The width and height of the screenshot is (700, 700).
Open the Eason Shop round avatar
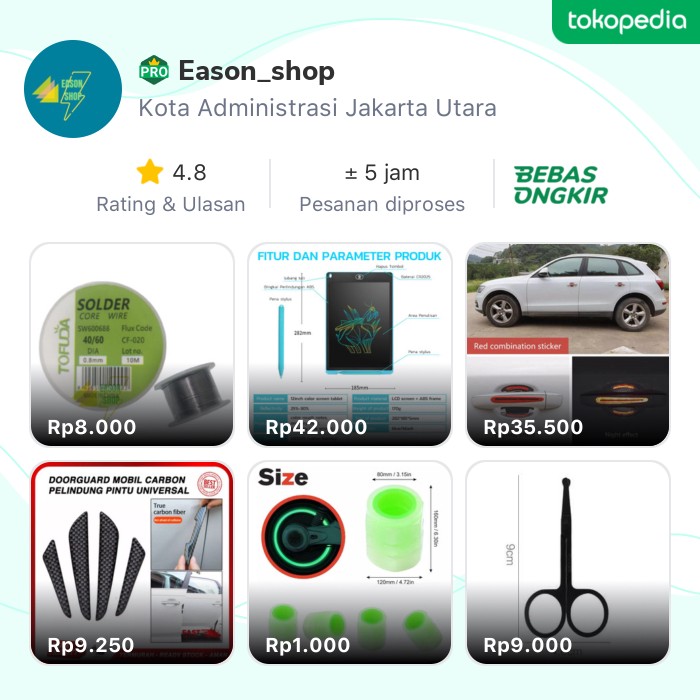pyautogui.click(x=73, y=89)
